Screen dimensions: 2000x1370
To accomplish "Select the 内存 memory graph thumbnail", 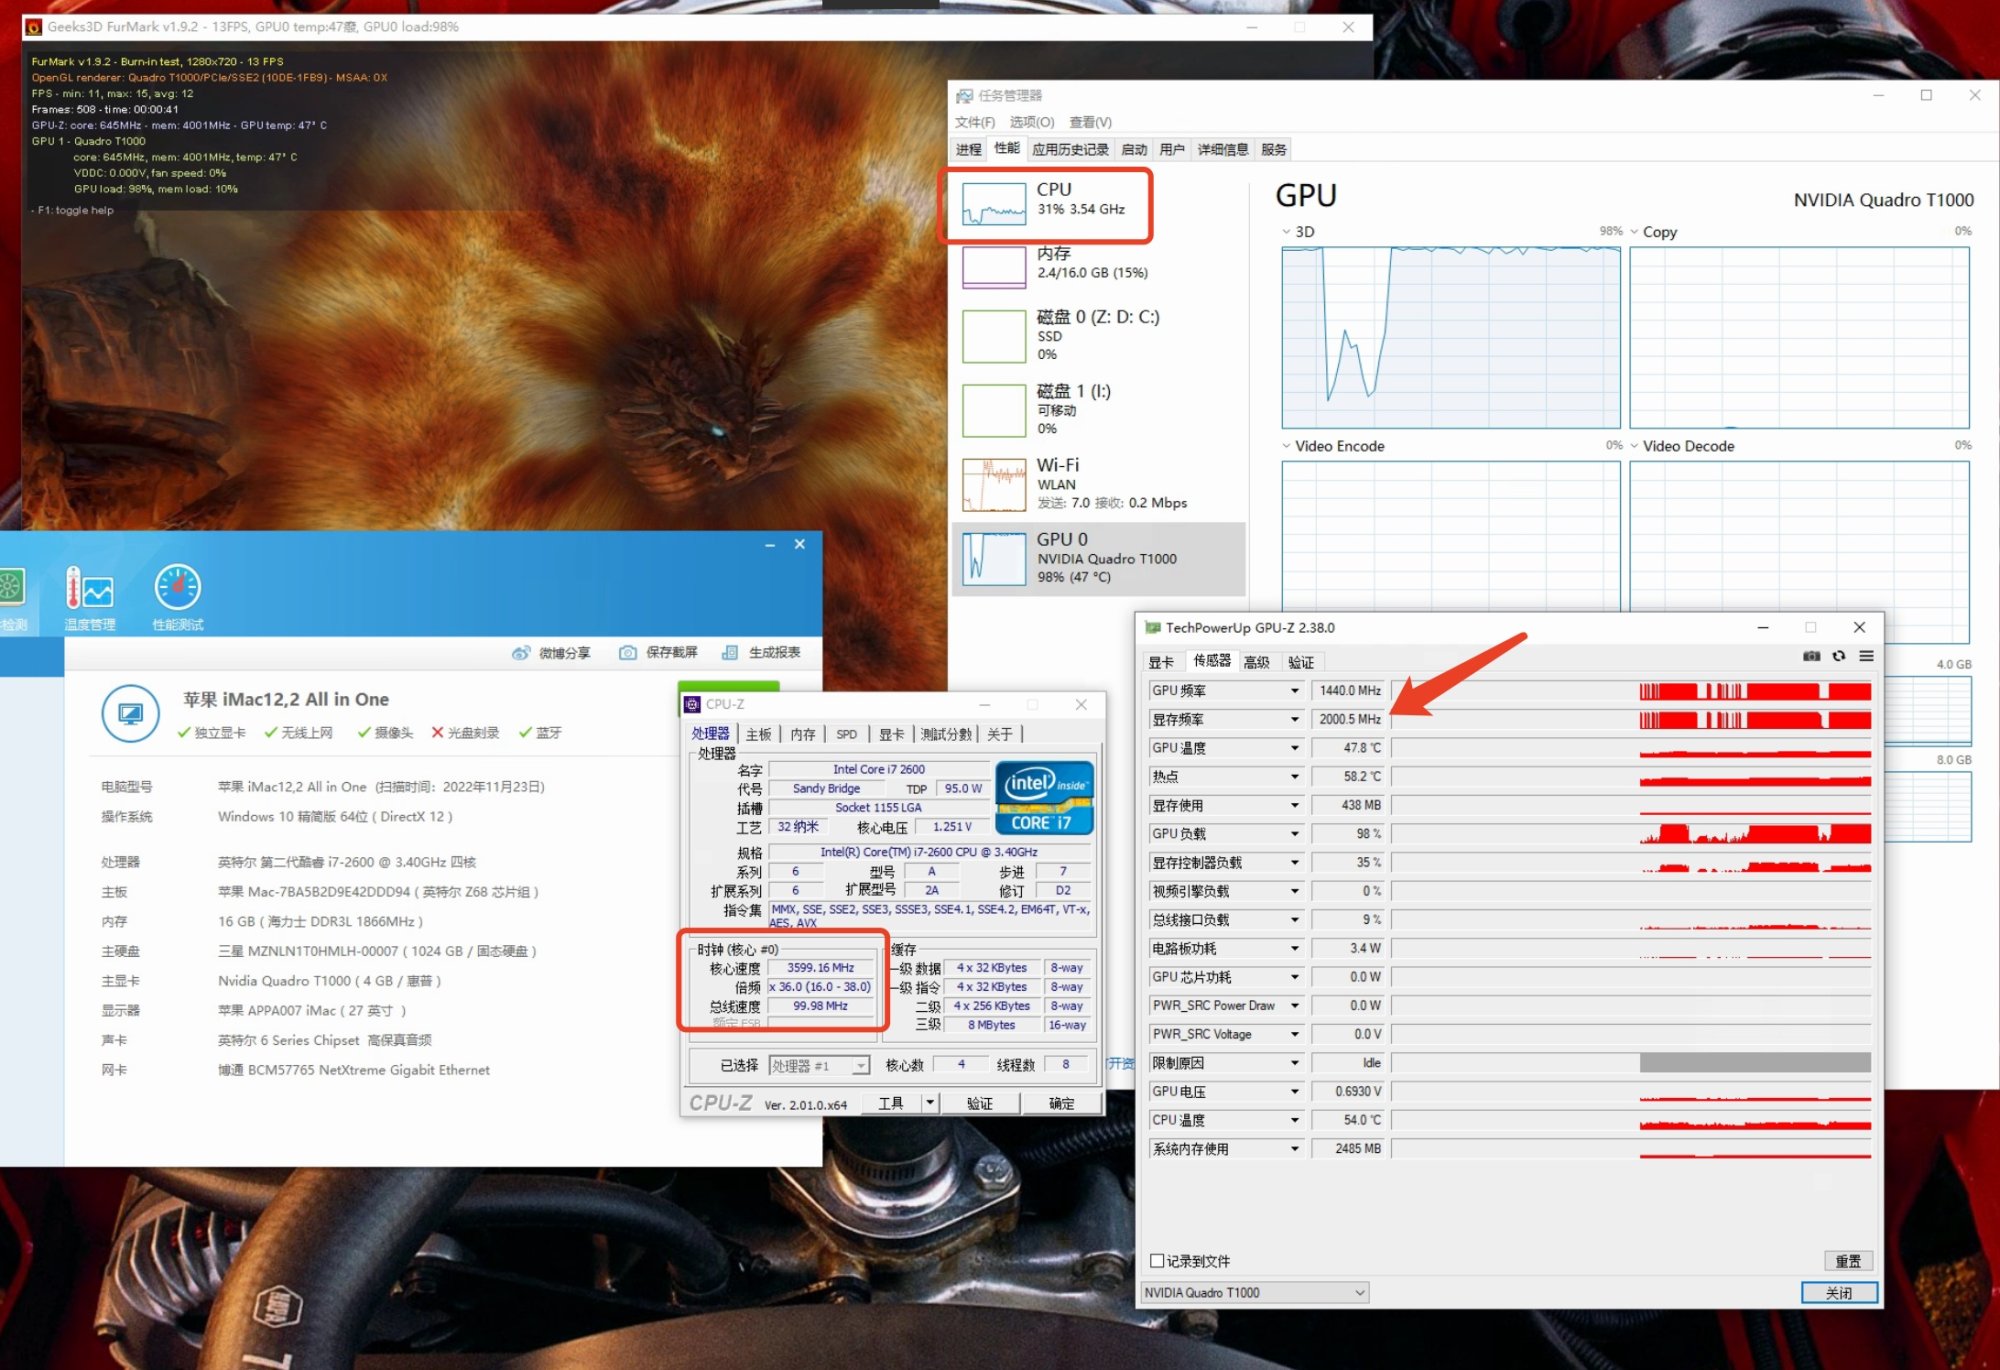I will click(994, 267).
